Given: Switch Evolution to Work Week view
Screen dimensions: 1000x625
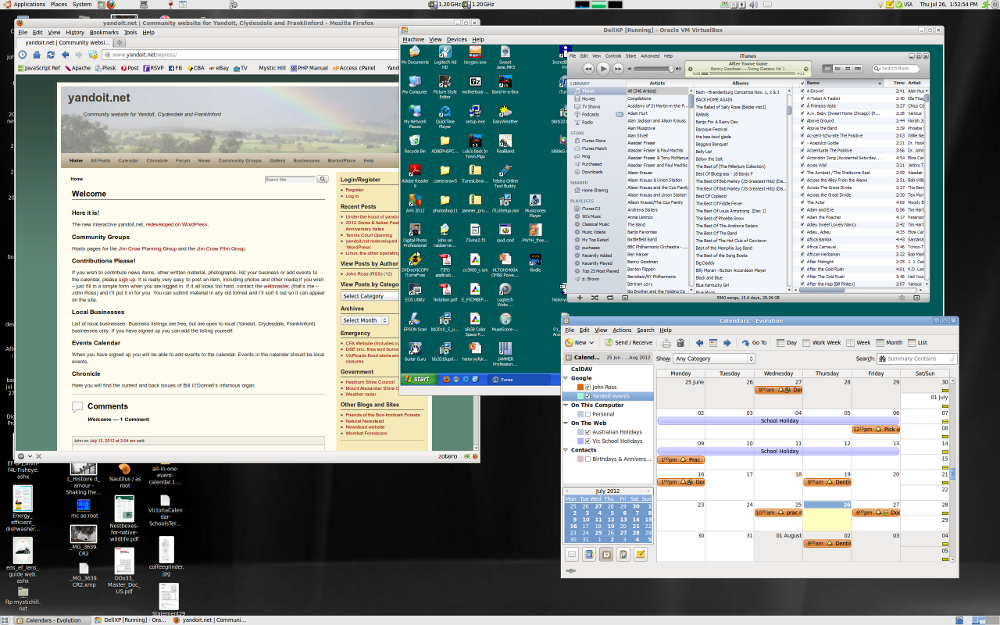Looking at the screenshot, I should coord(821,342).
